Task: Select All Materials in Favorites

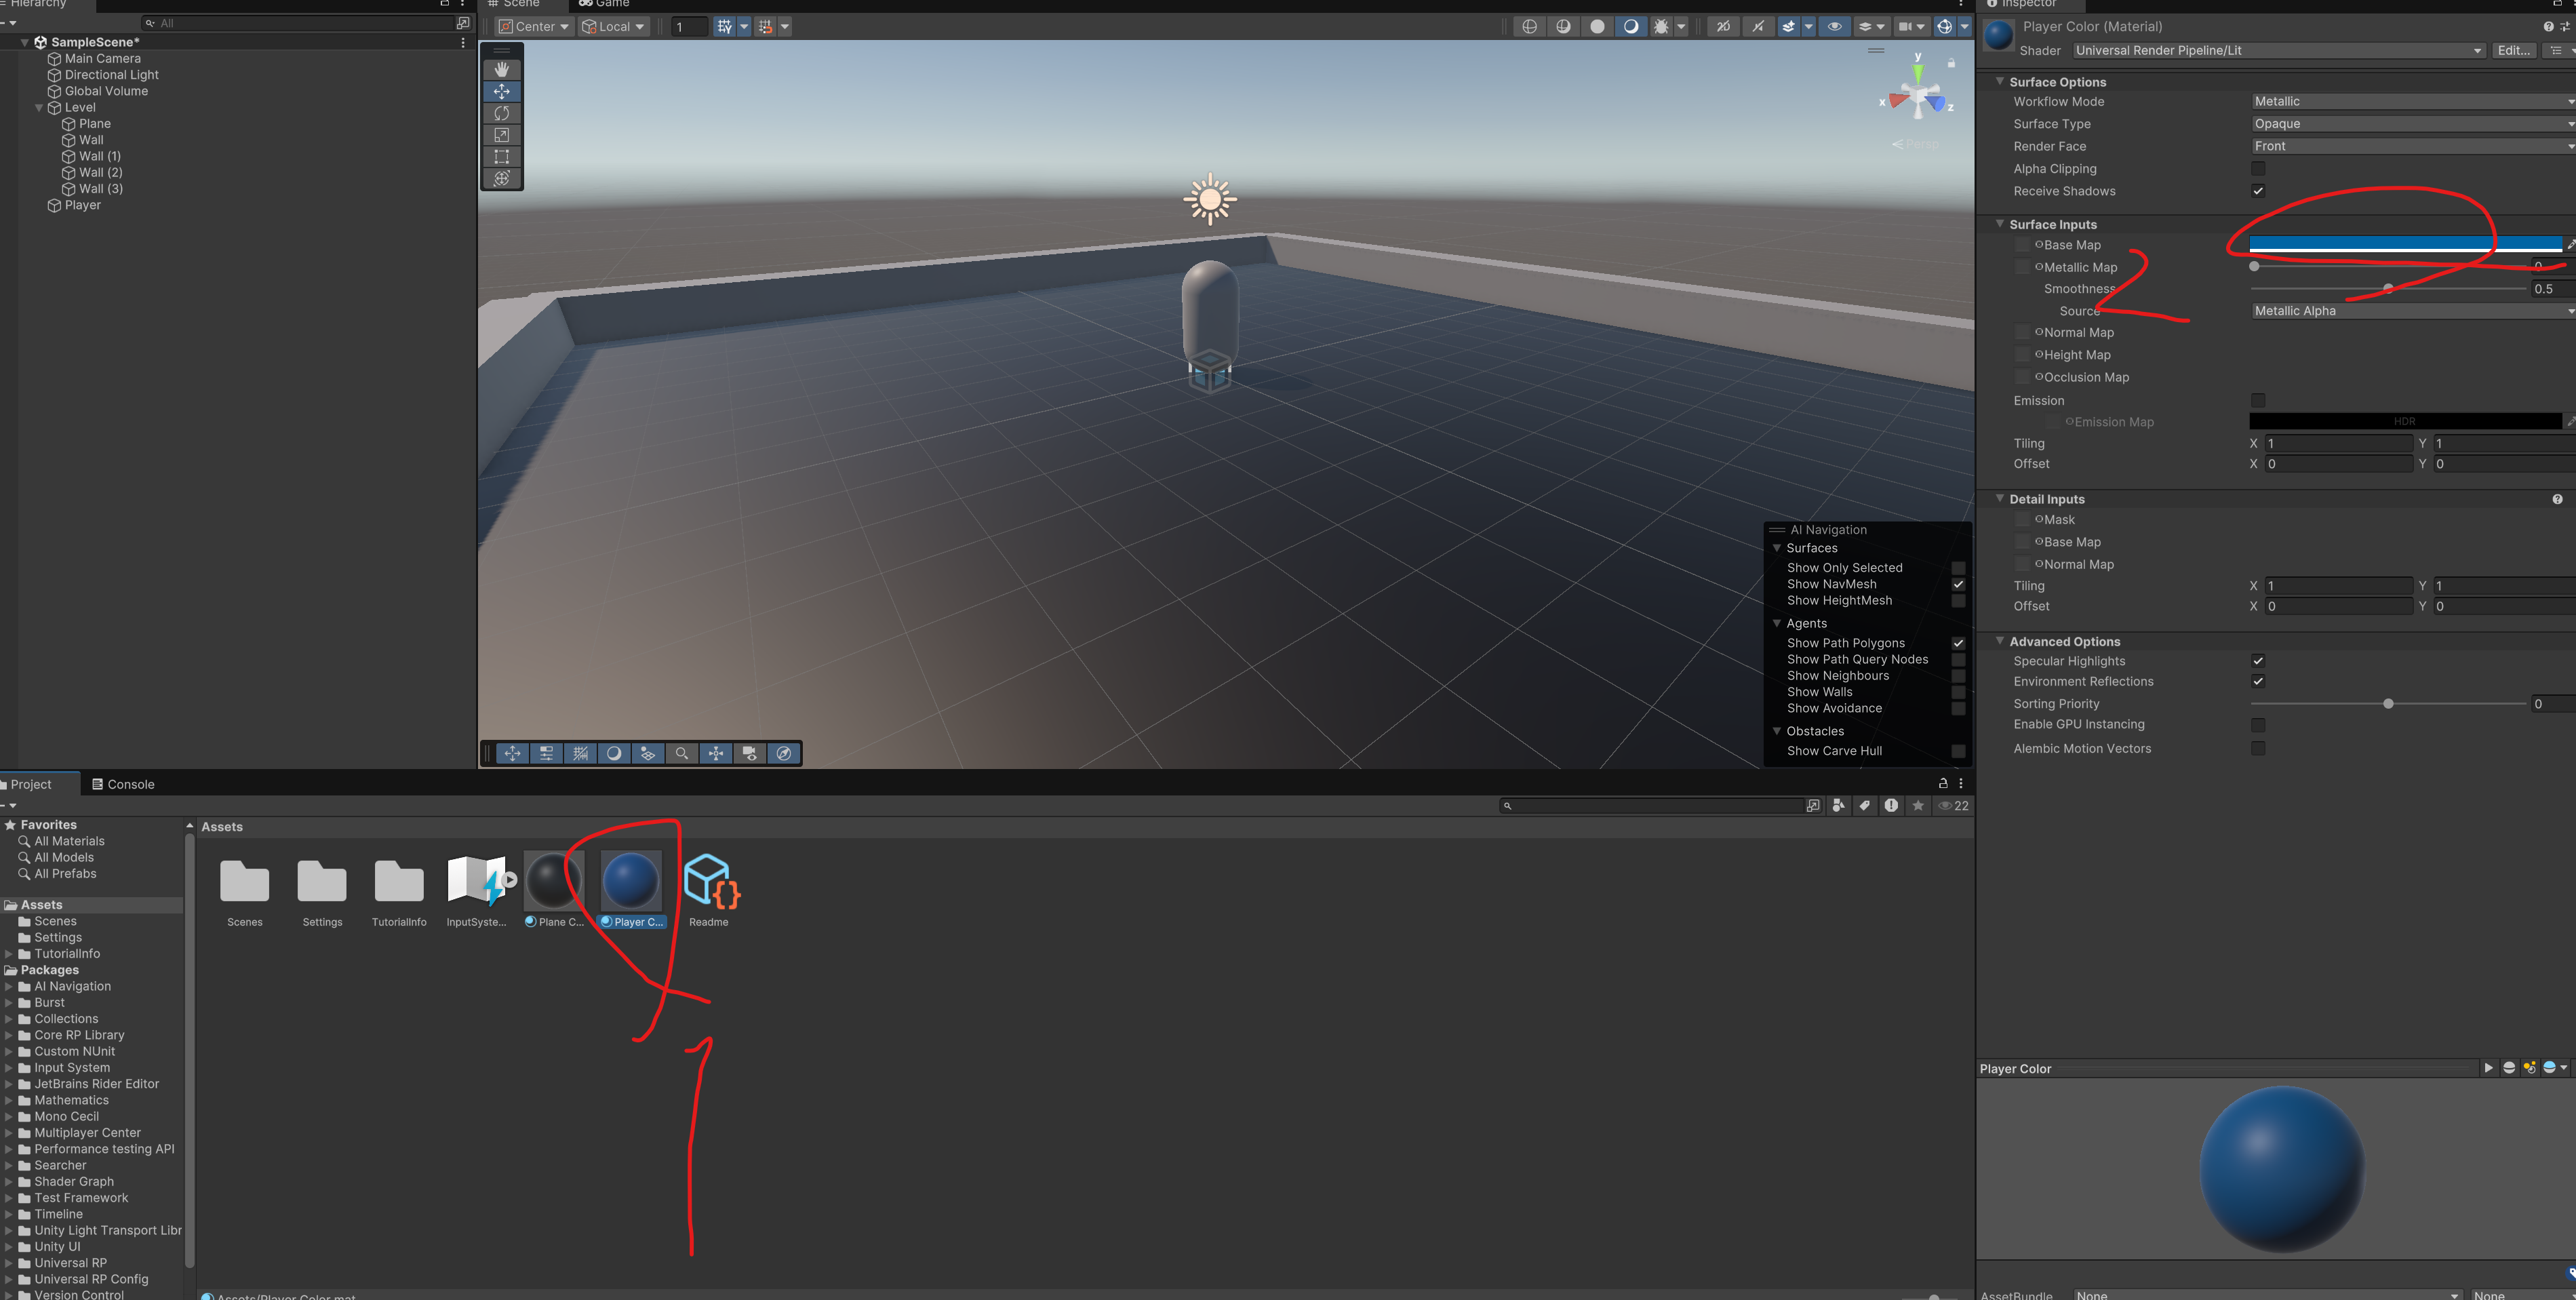Action: point(69,841)
